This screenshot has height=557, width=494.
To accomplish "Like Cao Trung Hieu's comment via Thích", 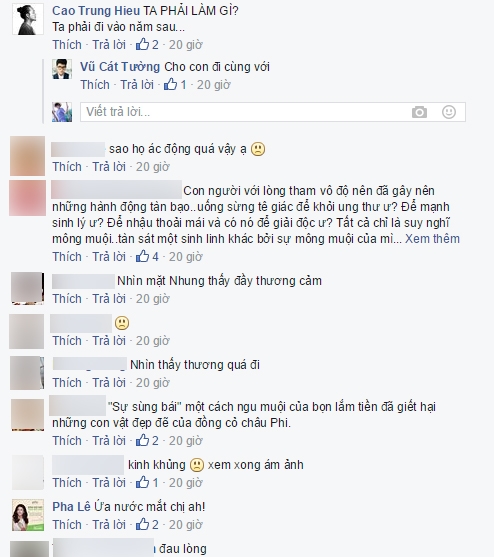I will point(67,45).
